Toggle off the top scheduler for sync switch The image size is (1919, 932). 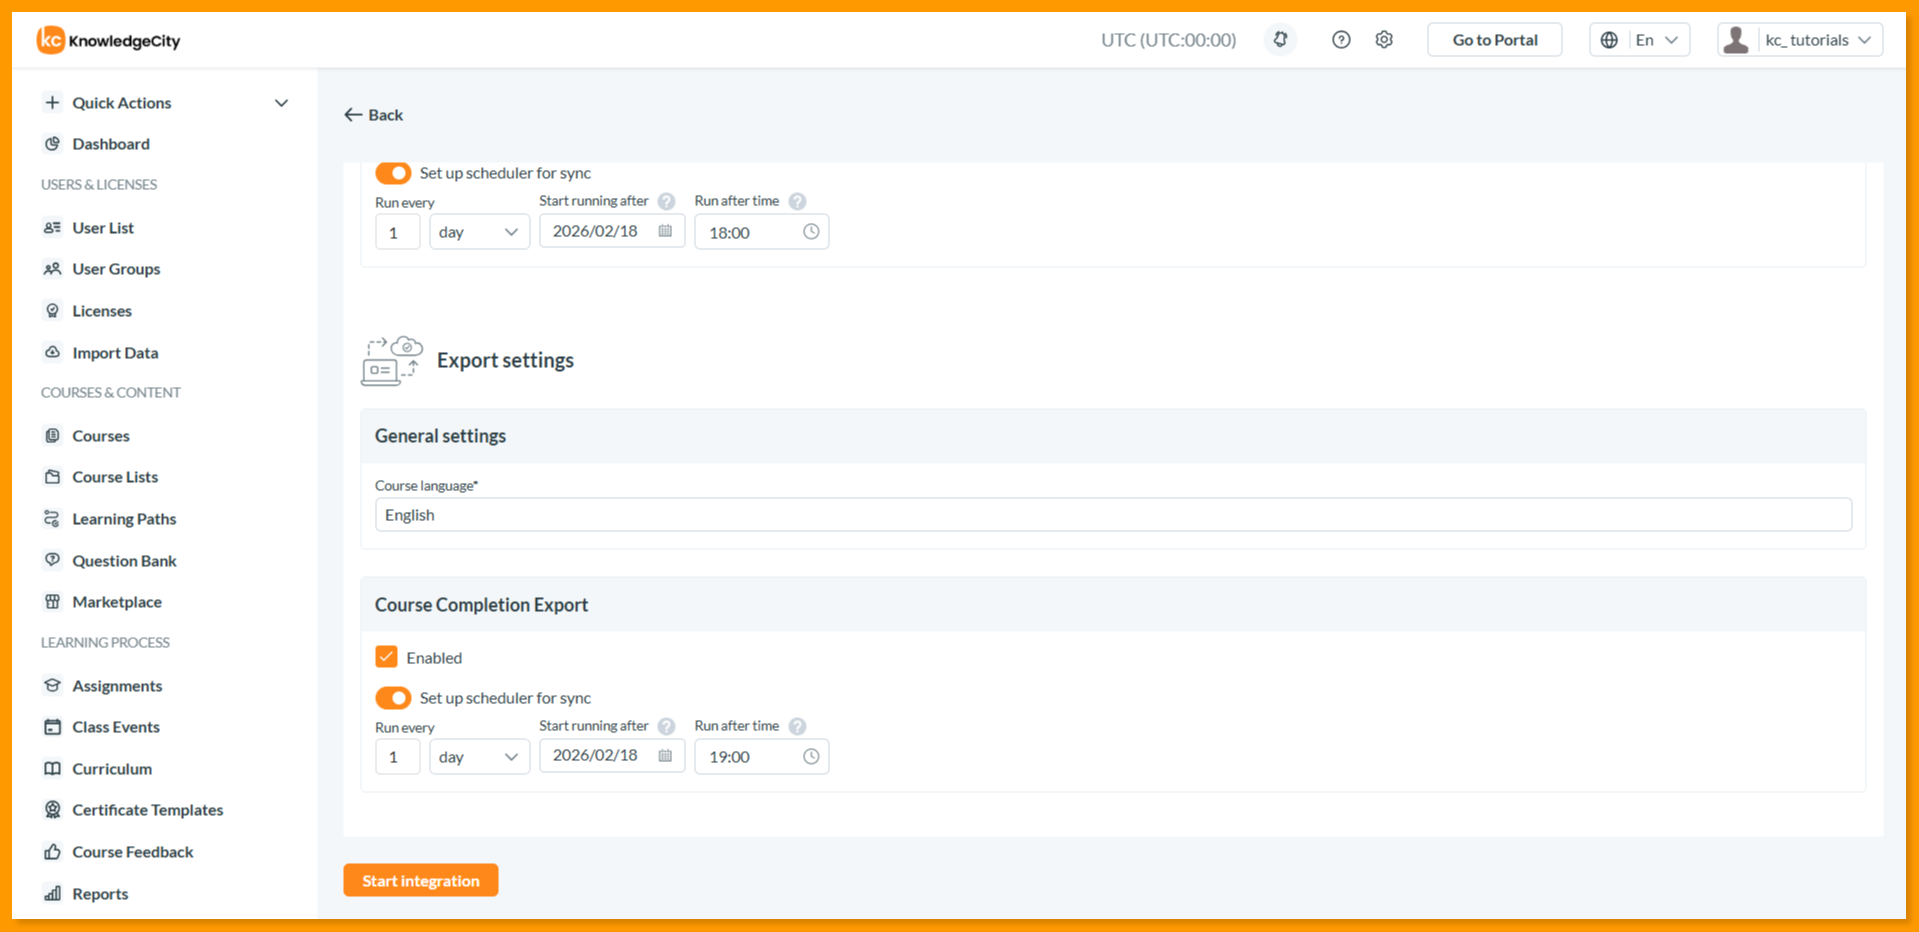coord(393,173)
